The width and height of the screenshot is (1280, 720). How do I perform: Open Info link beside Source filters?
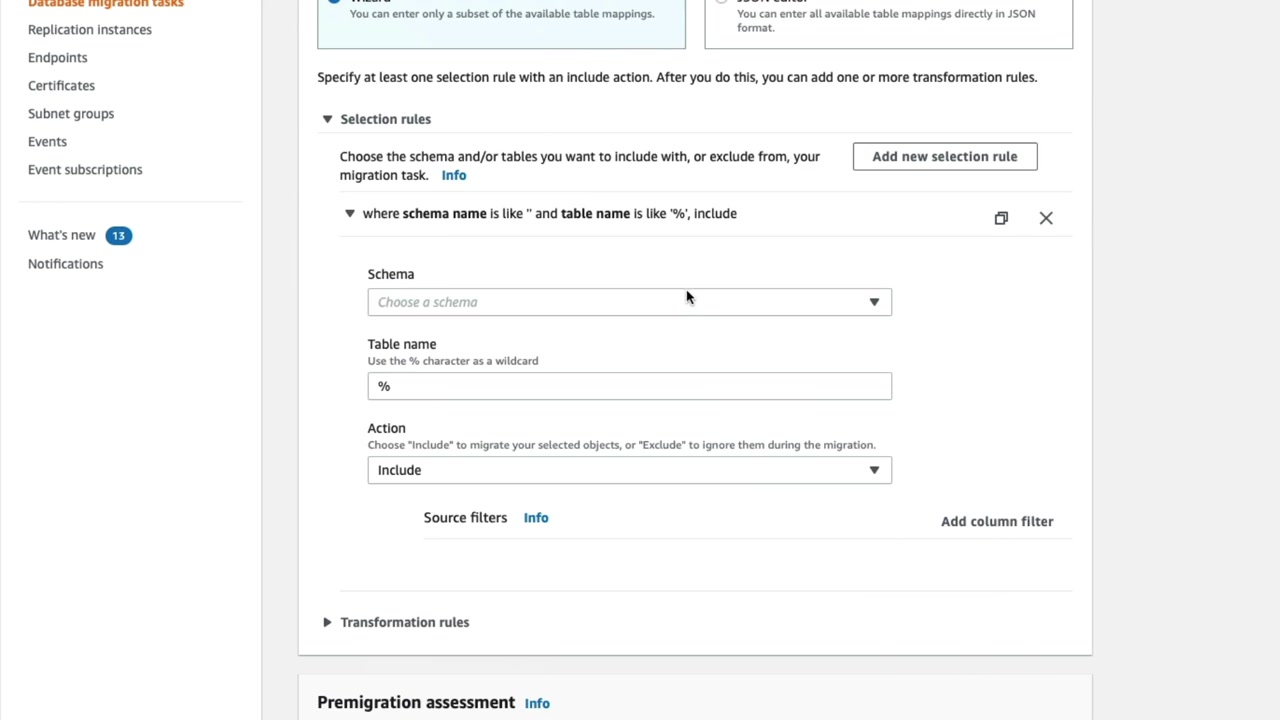pos(536,518)
